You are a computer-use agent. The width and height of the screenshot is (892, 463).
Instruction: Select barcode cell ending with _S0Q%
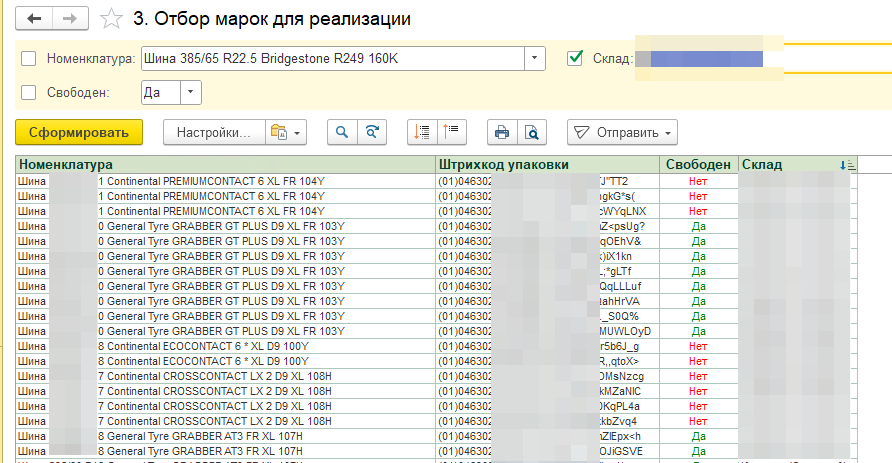[547, 316]
